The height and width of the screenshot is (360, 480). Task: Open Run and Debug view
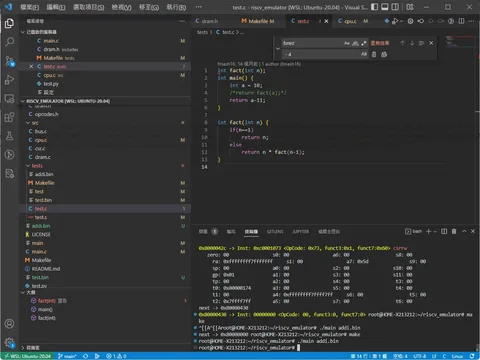pyautogui.click(x=9, y=80)
